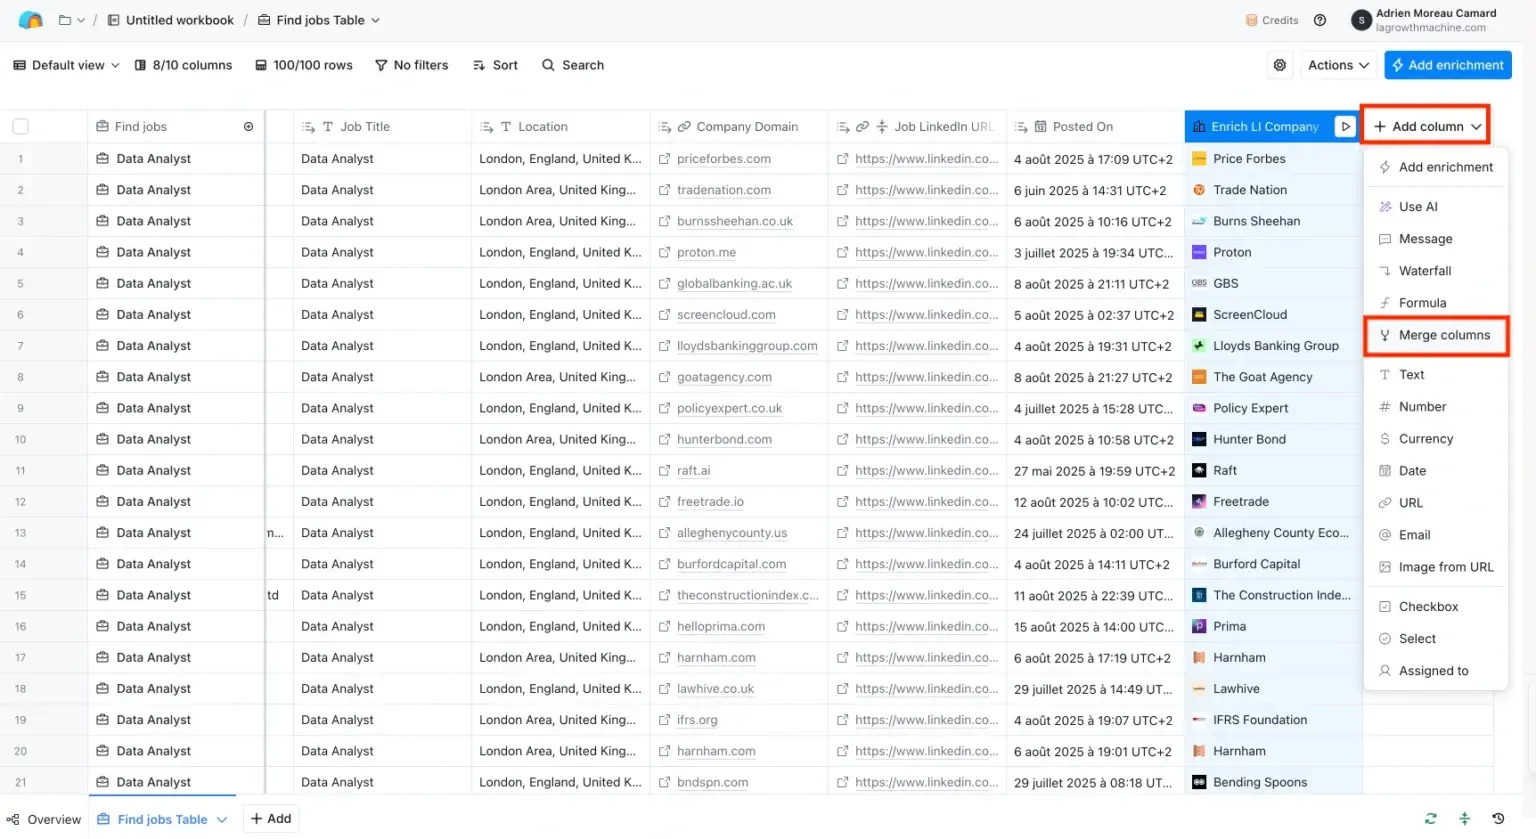Open the Actions dropdown

(x=1338, y=65)
